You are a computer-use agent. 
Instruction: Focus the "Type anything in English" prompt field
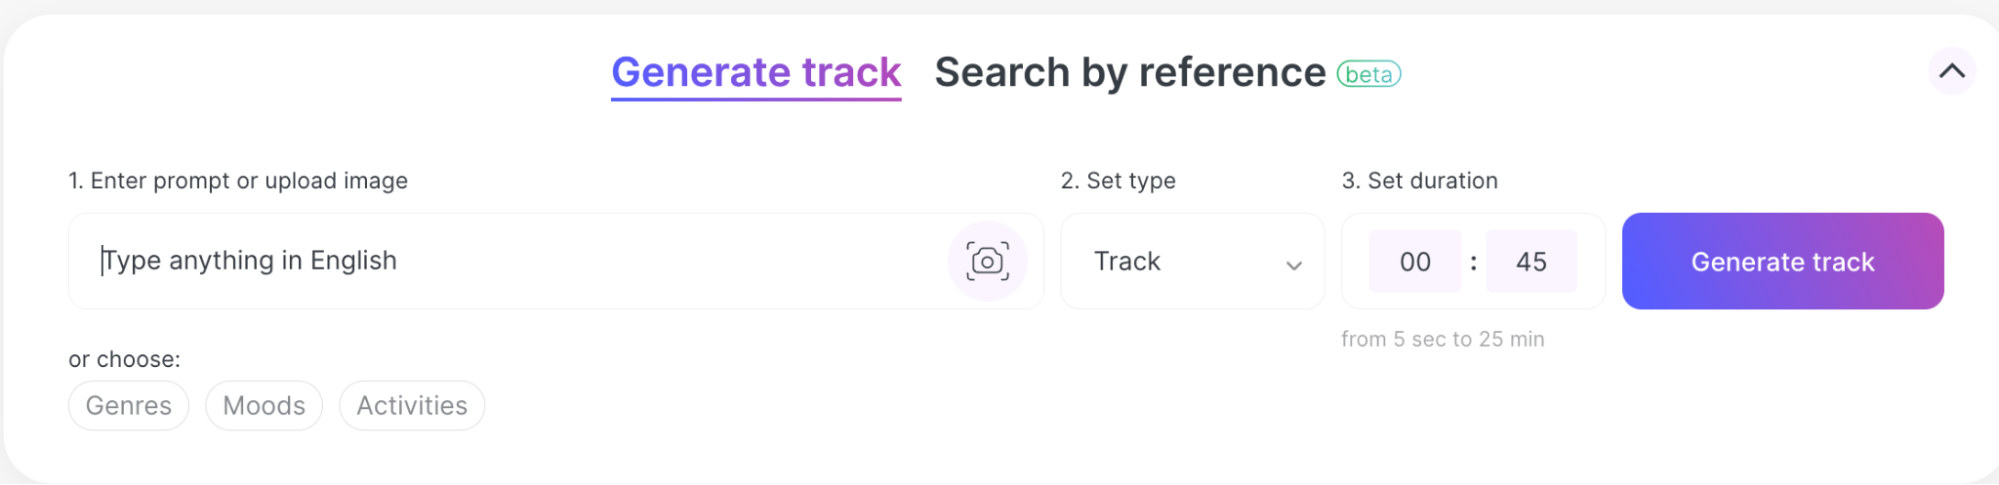tap(500, 261)
